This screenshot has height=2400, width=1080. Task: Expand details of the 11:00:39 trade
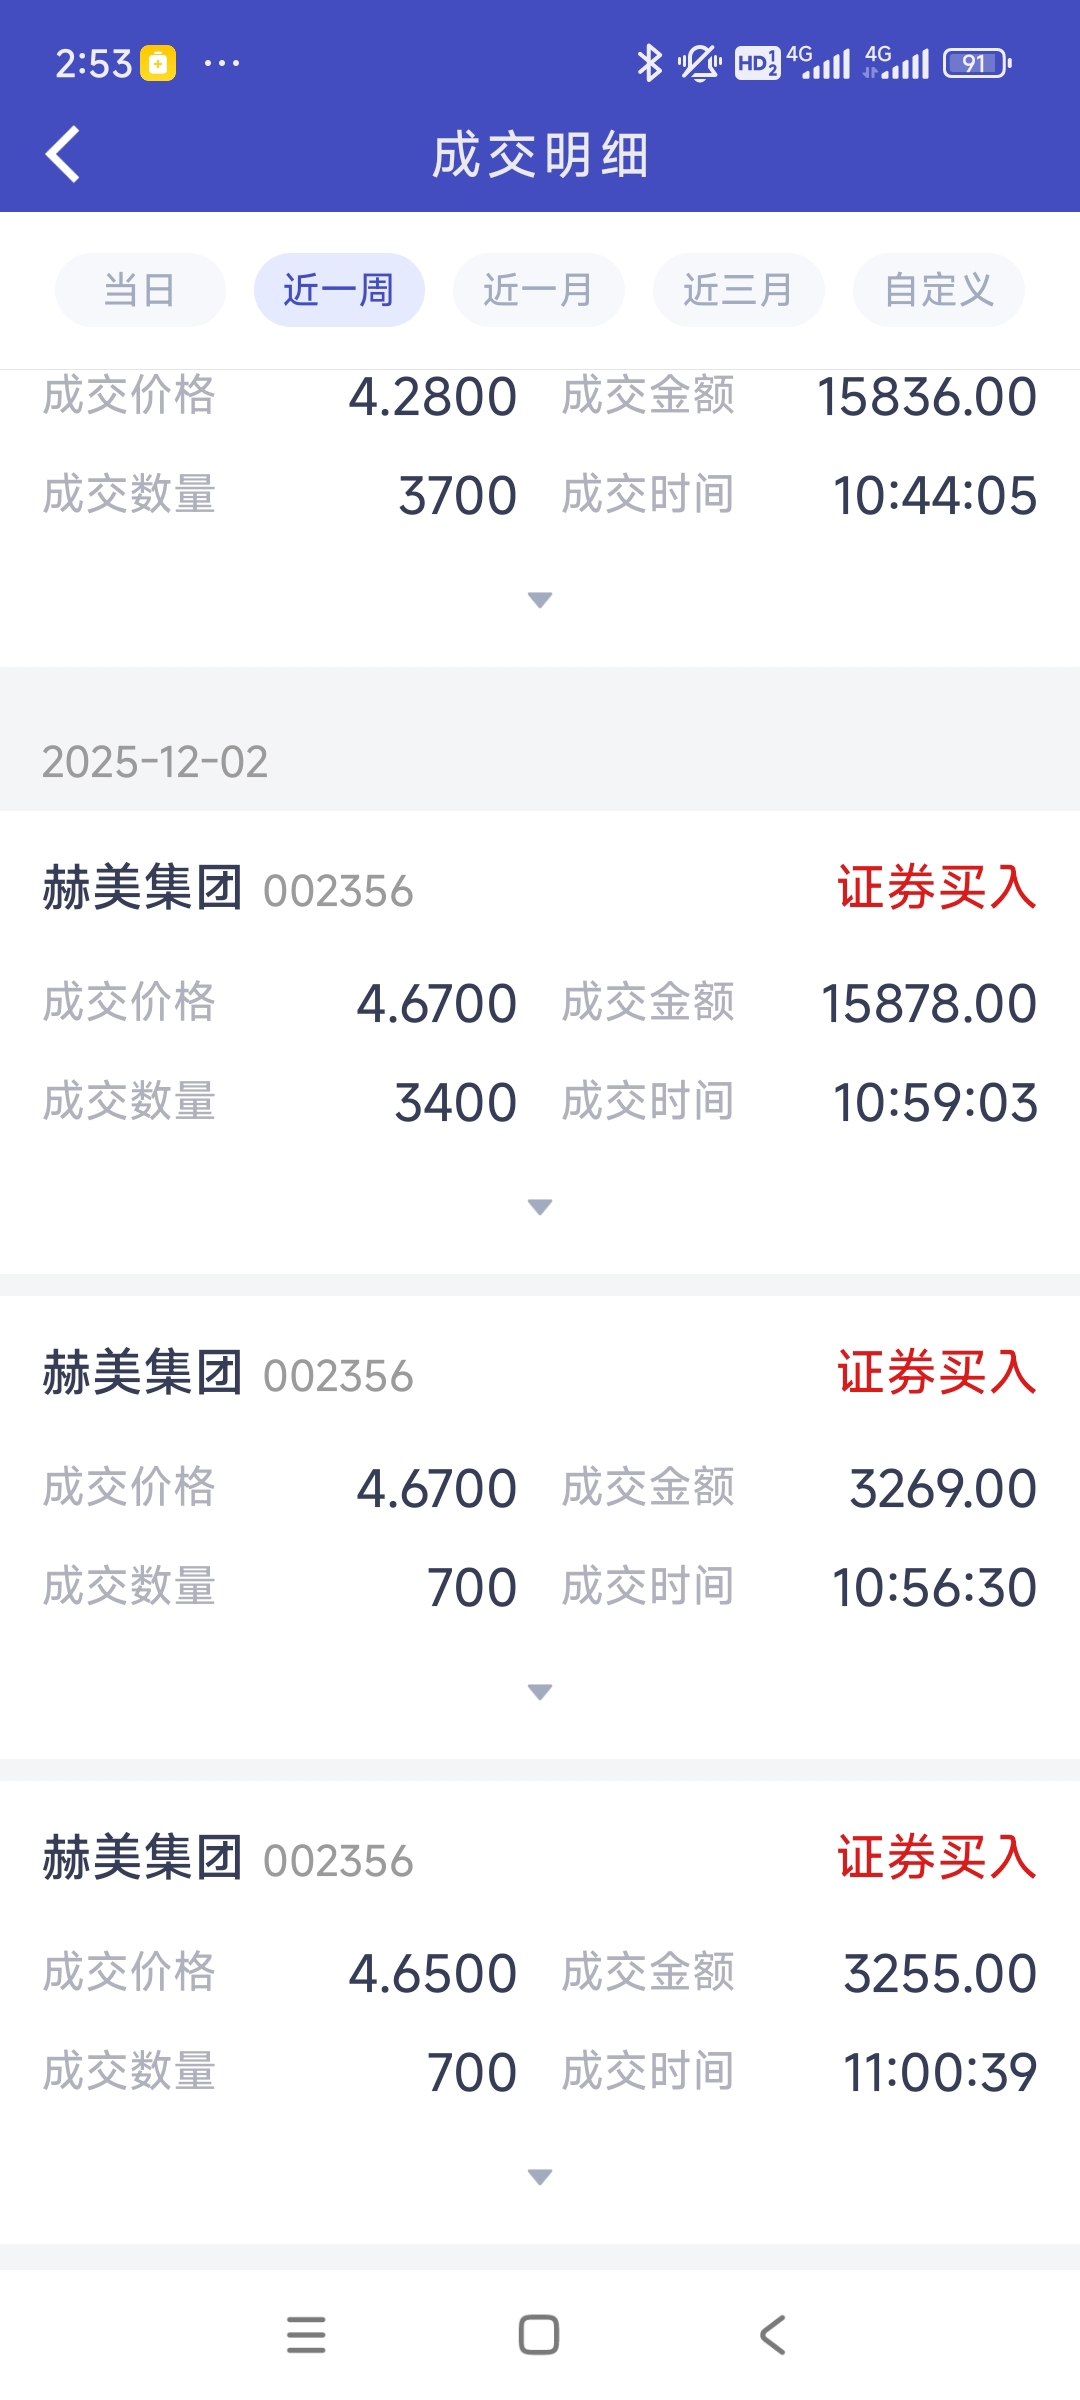[540, 2177]
